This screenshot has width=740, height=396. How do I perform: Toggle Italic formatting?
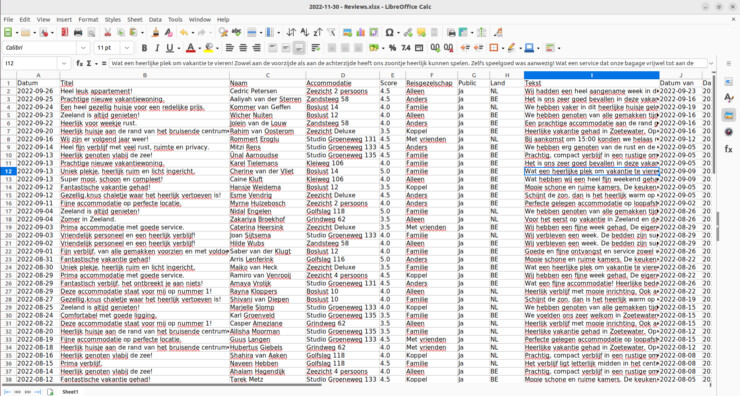pos(157,48)
